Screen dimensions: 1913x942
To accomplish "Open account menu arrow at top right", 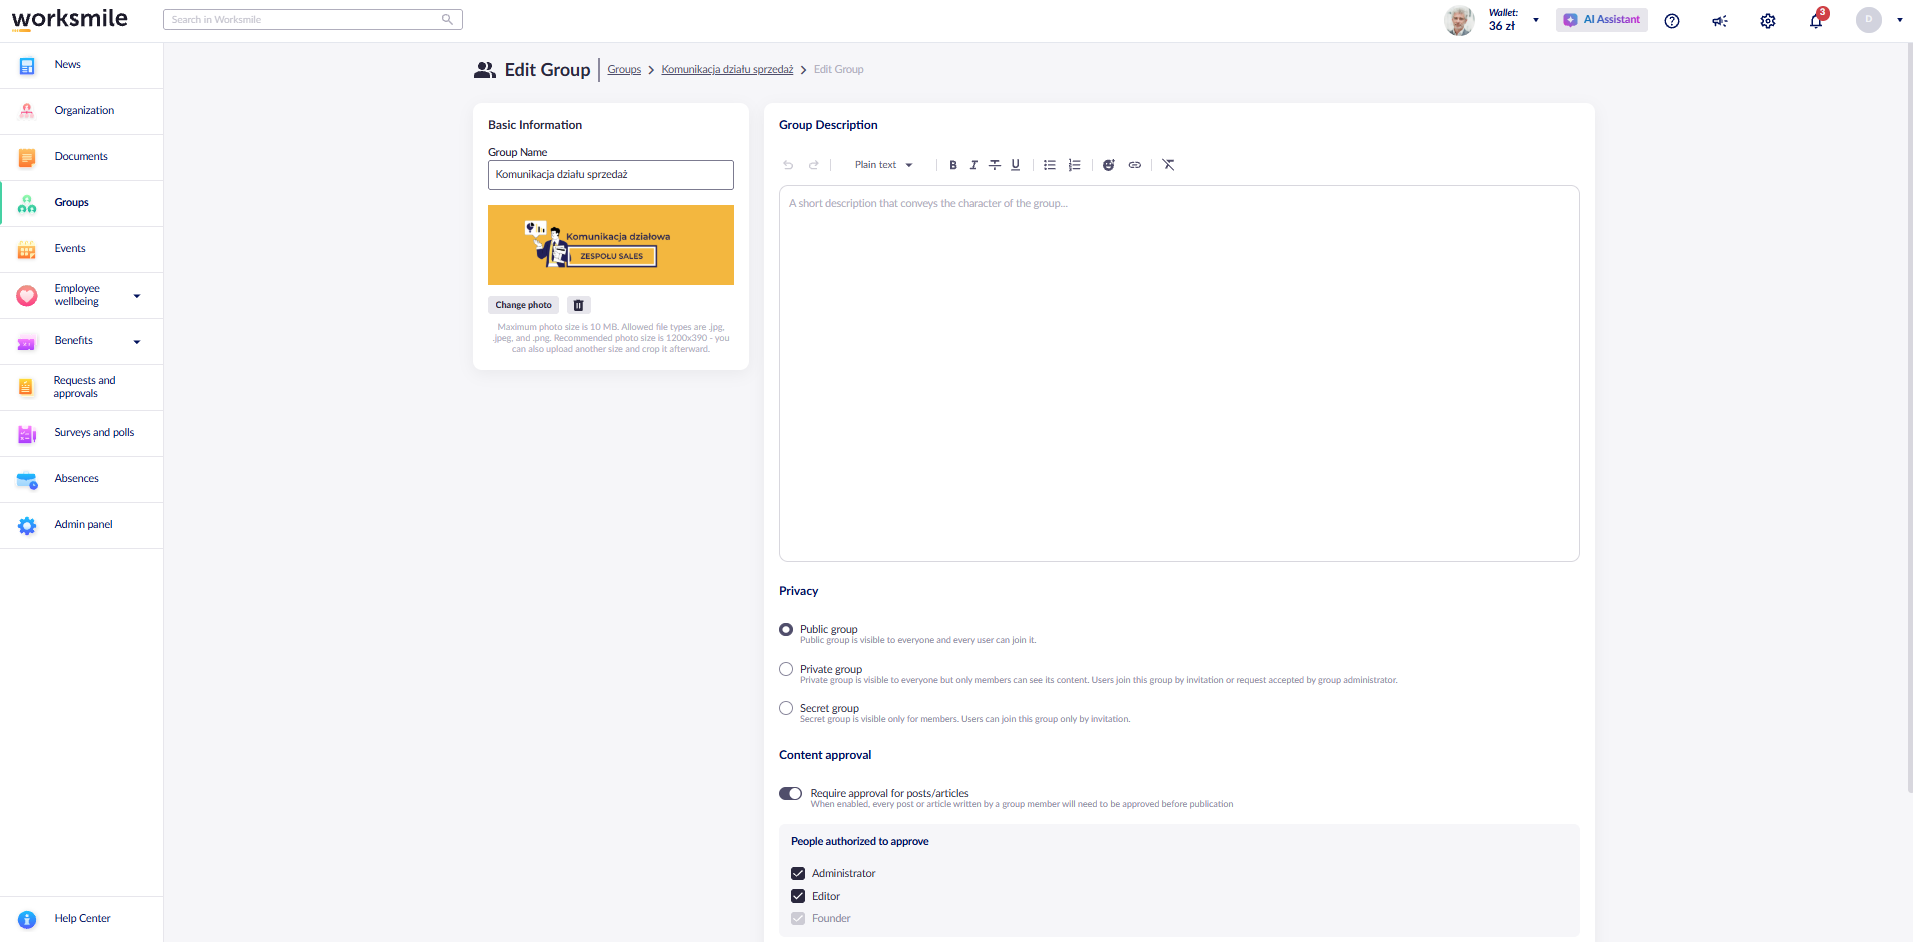I will click(1900, 20).
